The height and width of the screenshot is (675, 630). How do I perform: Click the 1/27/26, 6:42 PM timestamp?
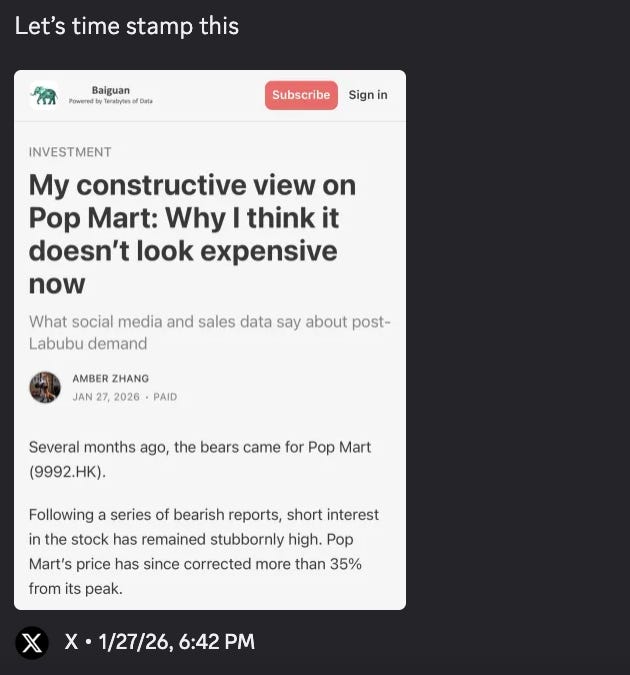pos(177,641)
